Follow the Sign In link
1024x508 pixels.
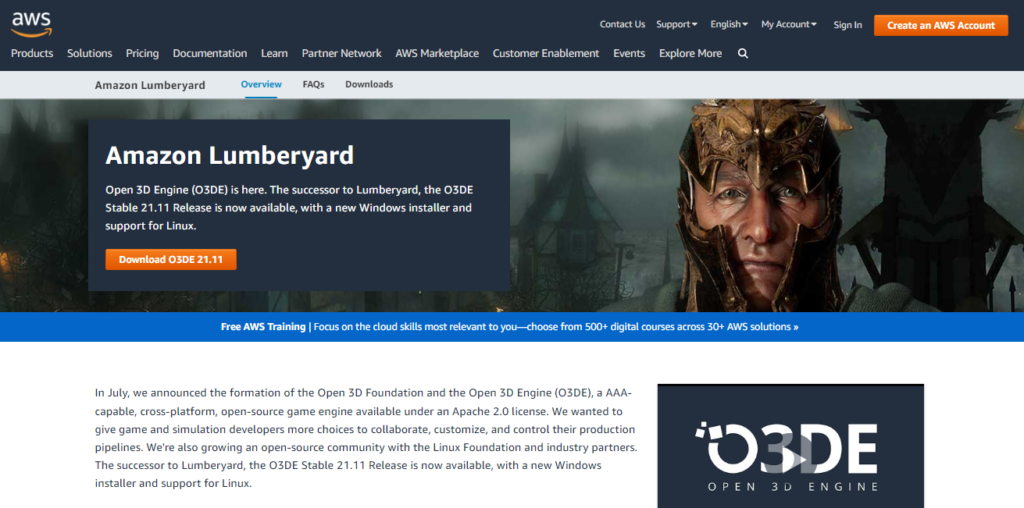(847, 25)
